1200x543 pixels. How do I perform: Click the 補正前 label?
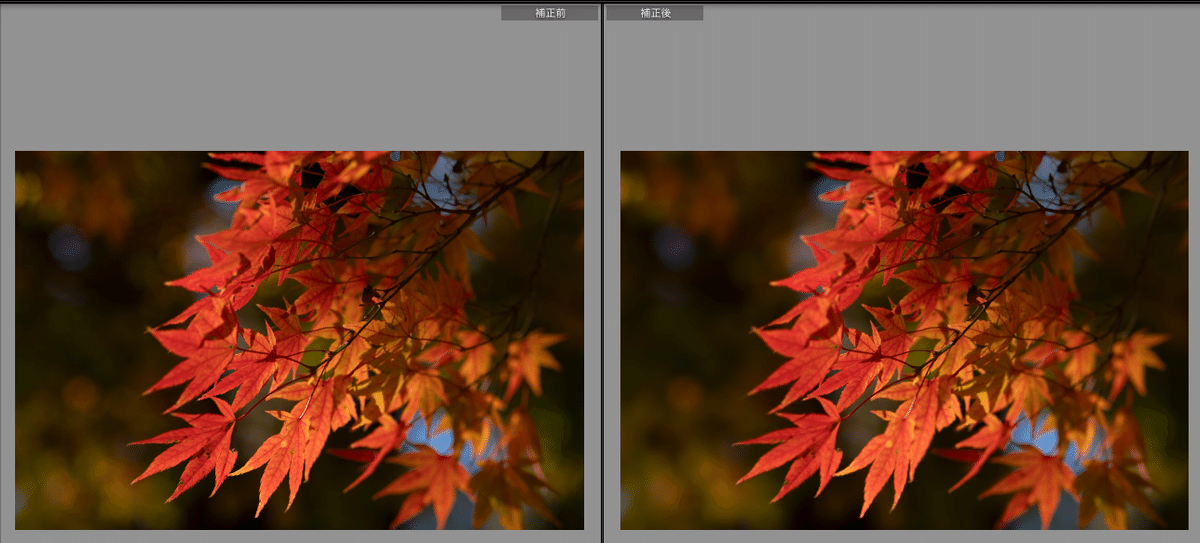click(x=549, y=13)
